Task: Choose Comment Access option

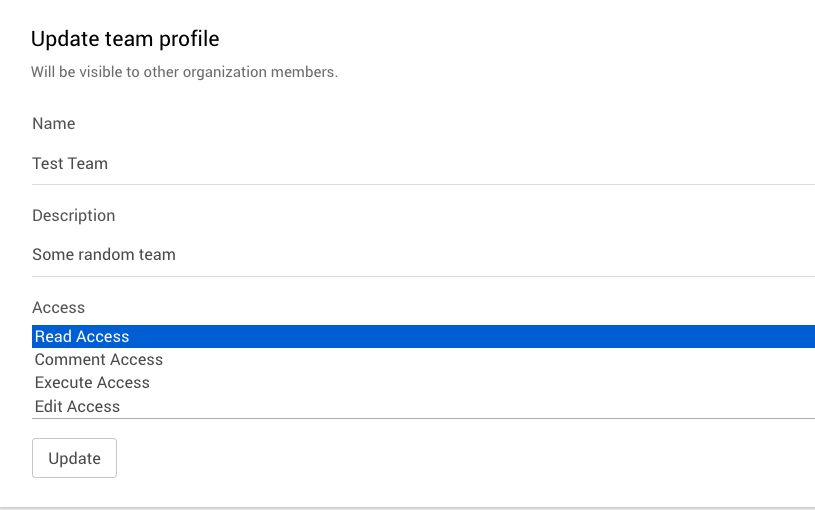Action: (x=98, y=360)
